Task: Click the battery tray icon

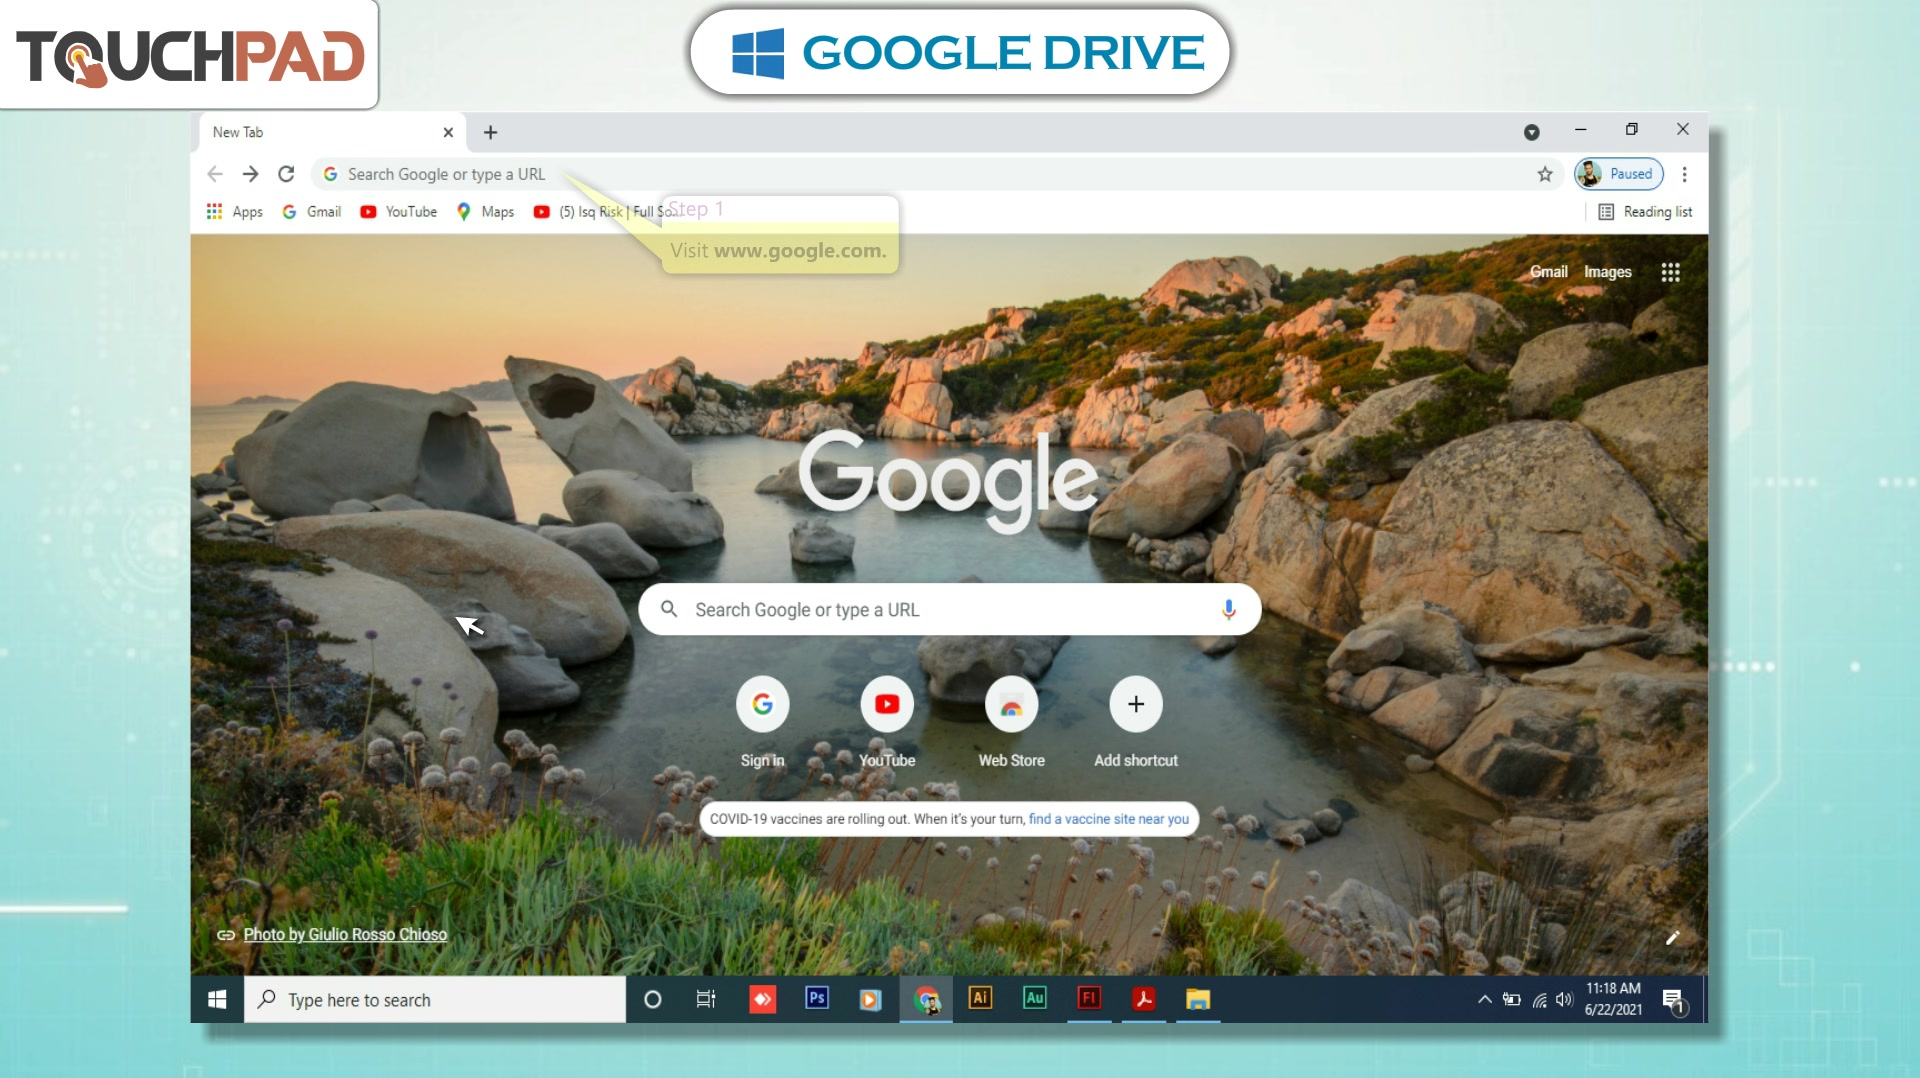Action: [1512, 999]
